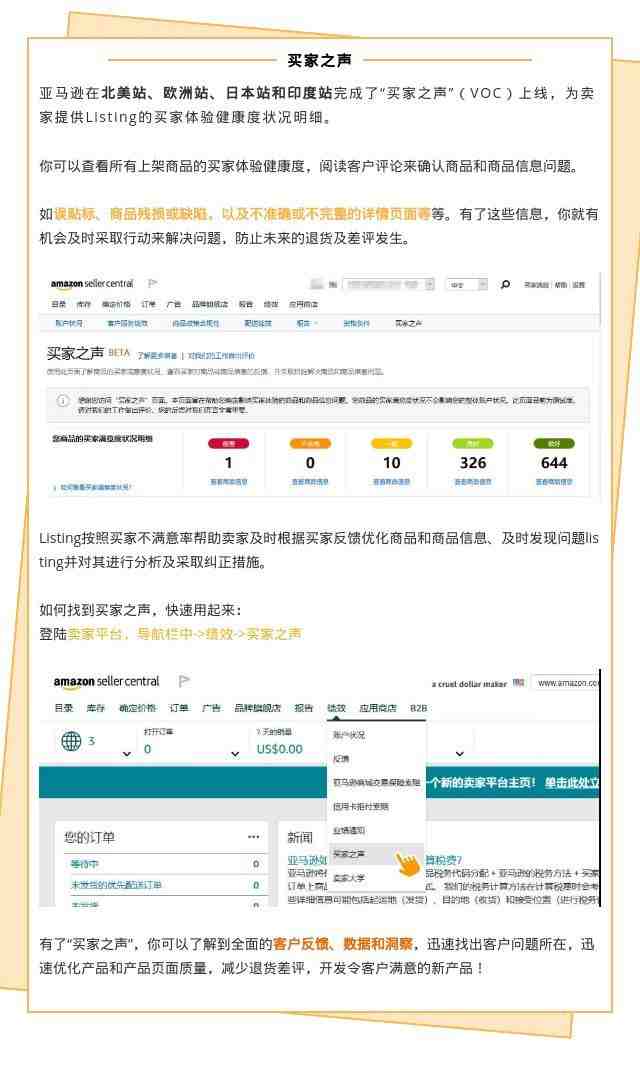640x1074 pixels.
Task: Click 查看商品信息 link under count 1
Action: [228, 482]
